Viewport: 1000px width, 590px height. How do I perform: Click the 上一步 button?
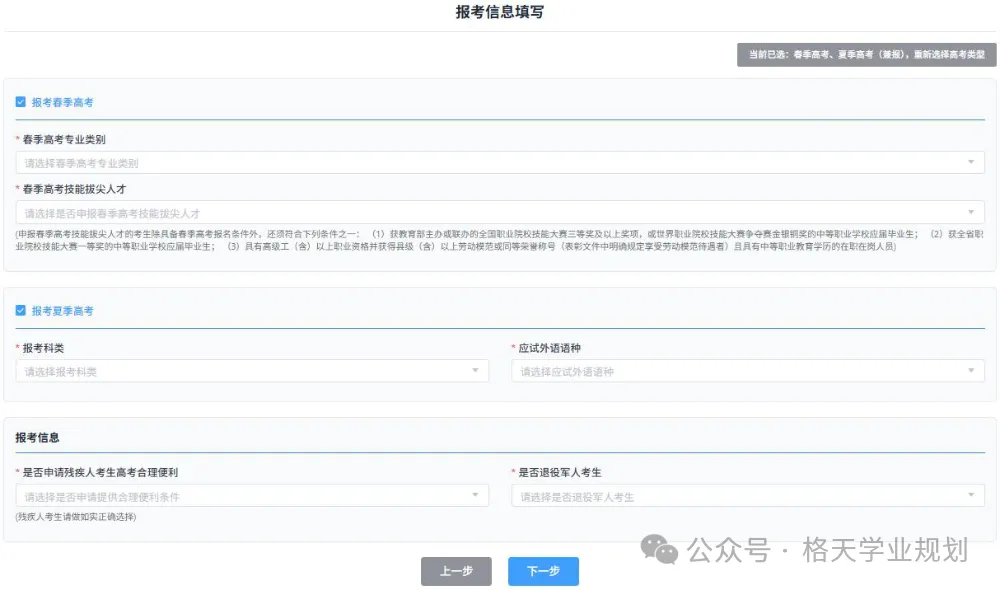click(456, 571)
